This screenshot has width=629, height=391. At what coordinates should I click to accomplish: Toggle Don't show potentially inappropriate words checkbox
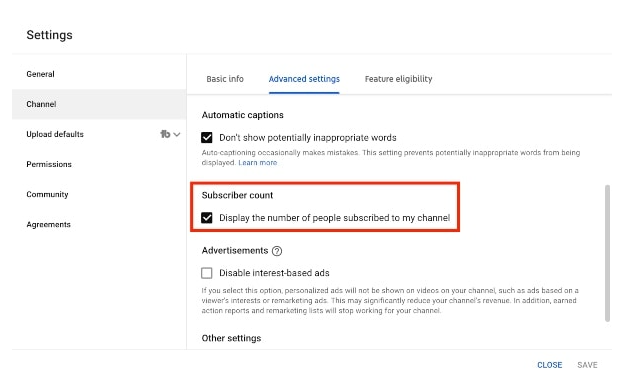pyautogui.click(x=207, y=138)
